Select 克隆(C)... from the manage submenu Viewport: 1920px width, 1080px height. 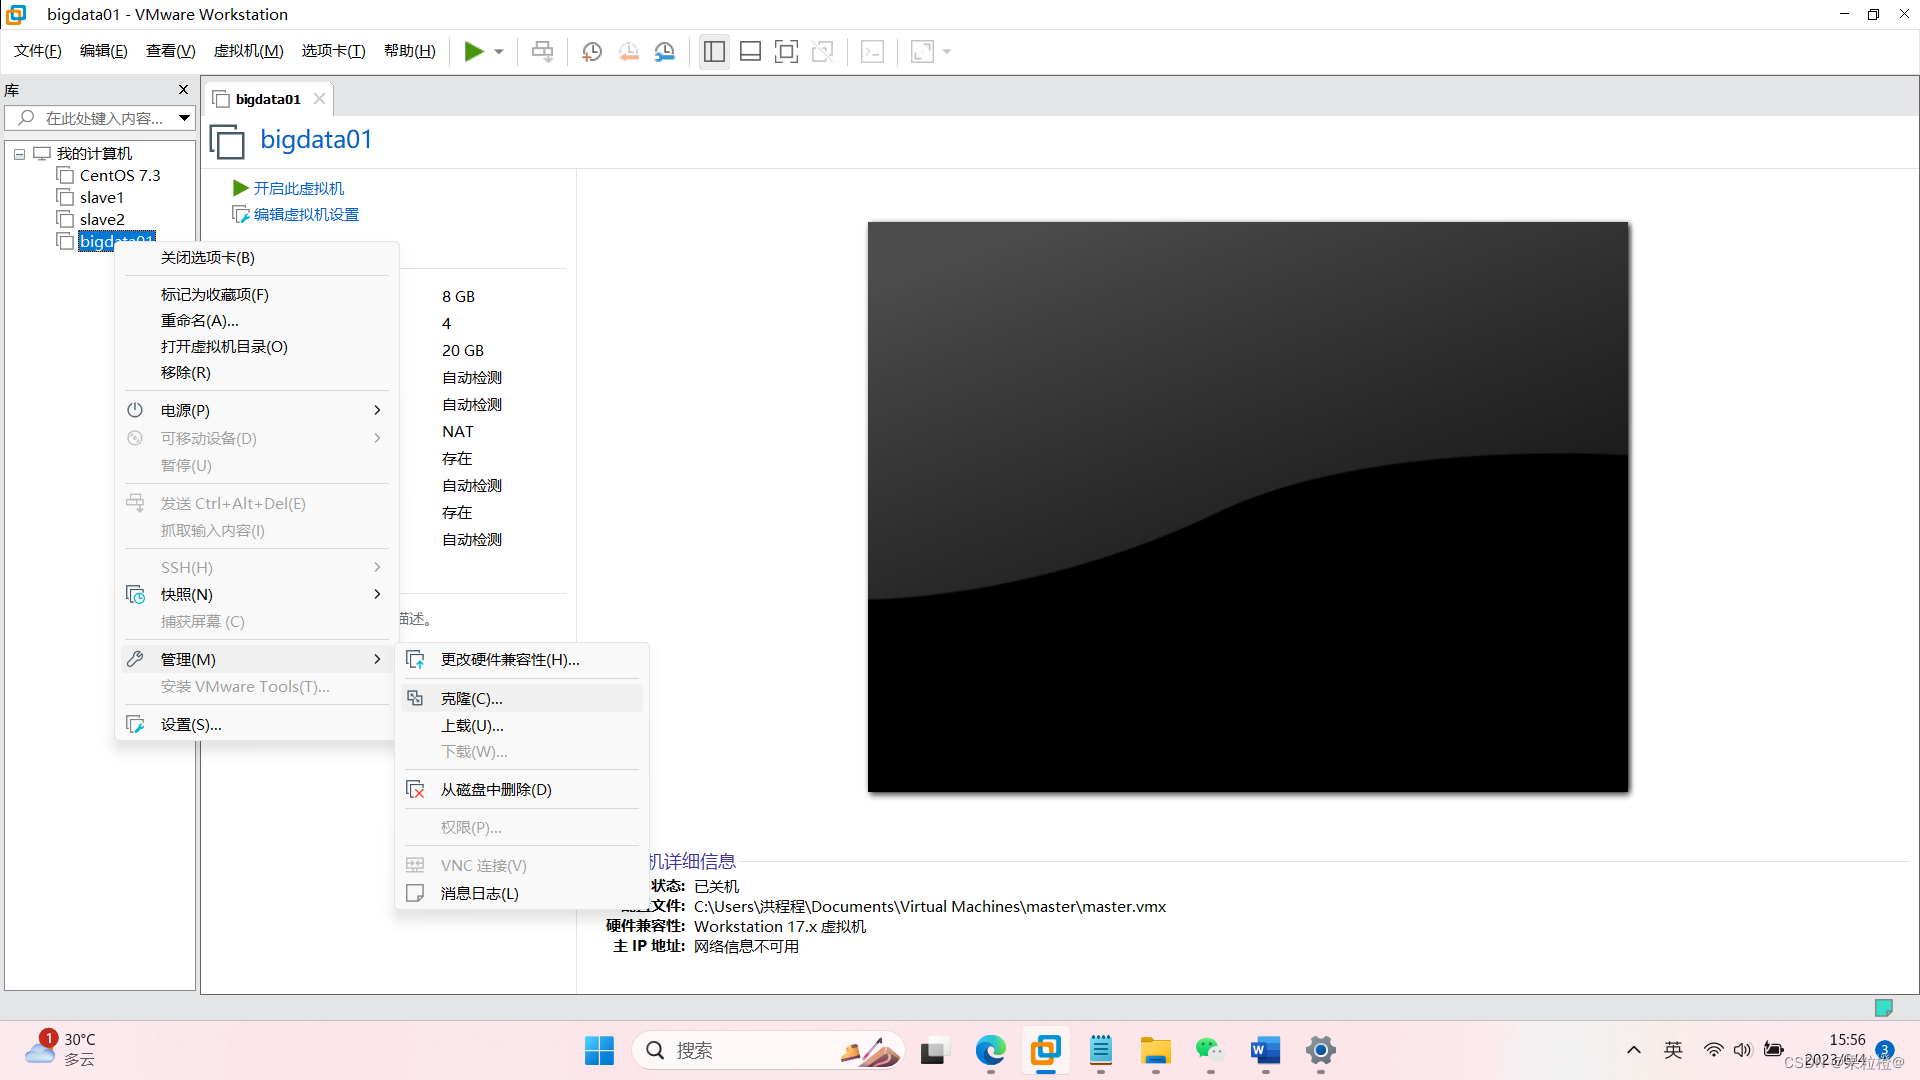click(472, 698)
